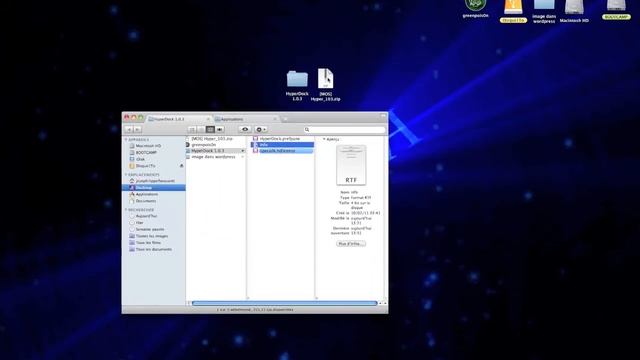This screenshot has height=360, width=640.
Task: Select the greenpois0n desktop icon
Action: (x=476, y=9)
